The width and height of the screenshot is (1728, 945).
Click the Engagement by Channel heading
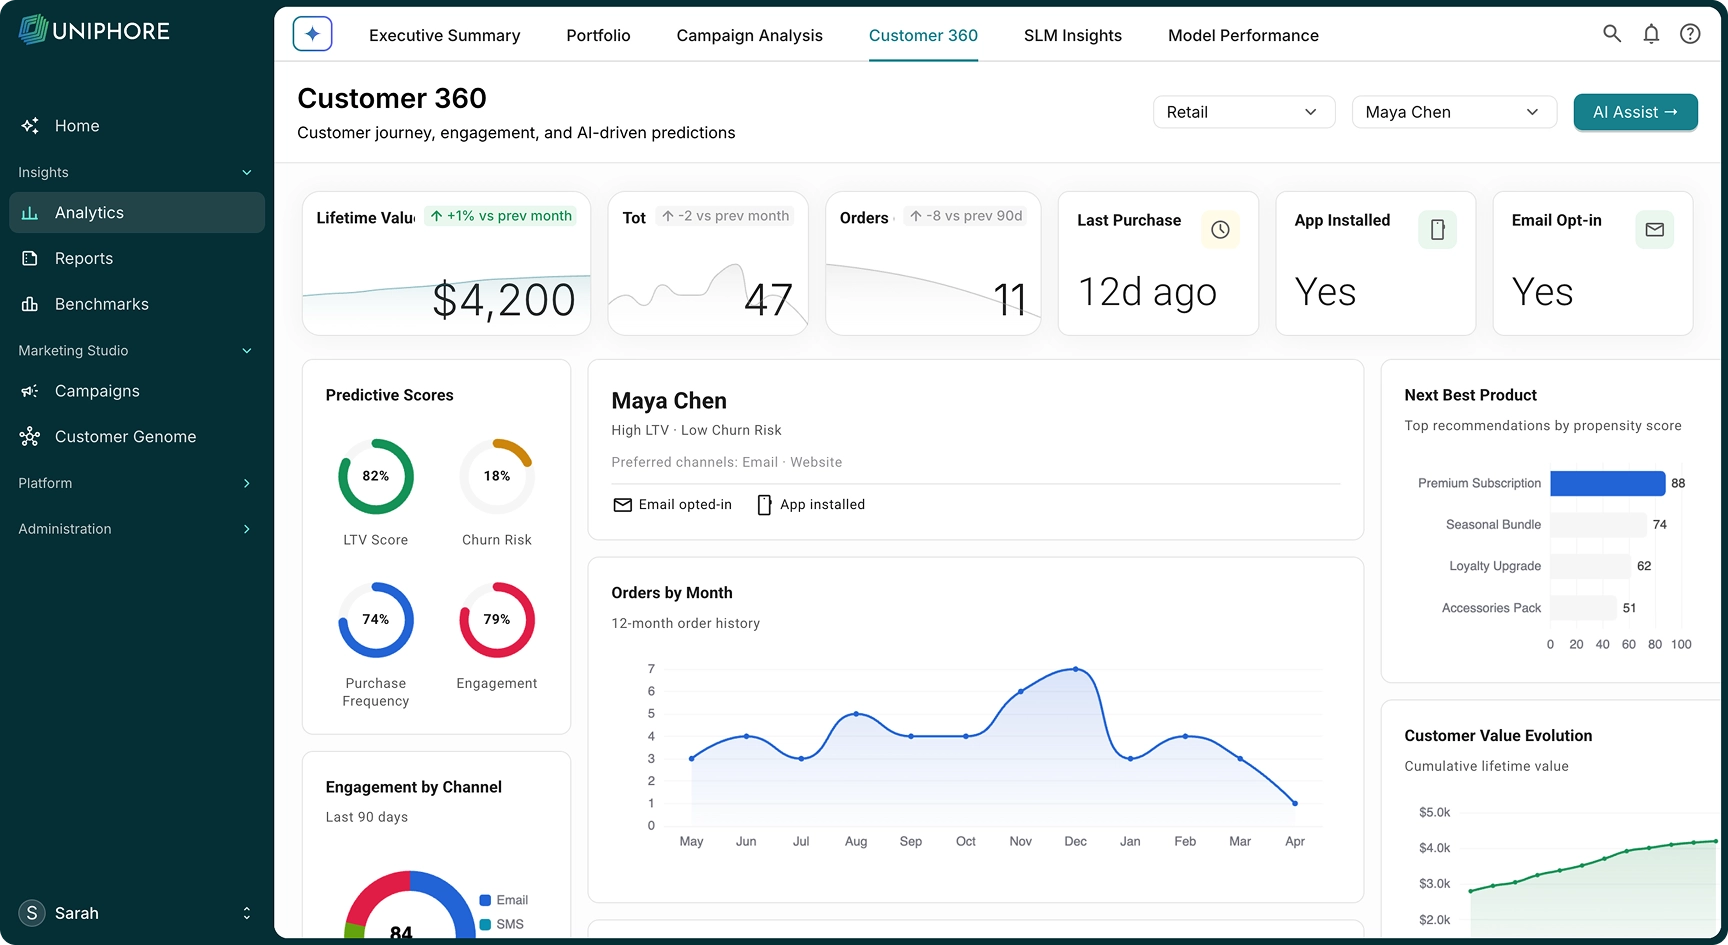413,787
